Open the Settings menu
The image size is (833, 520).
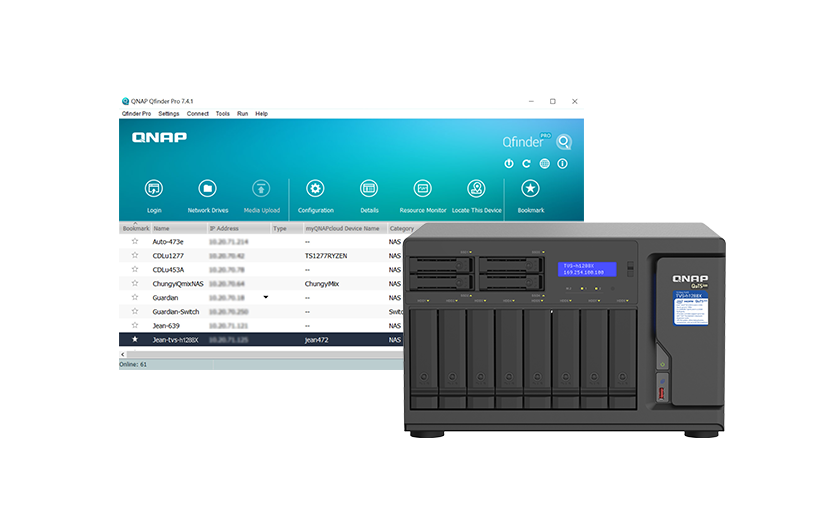click(x=168, y=114)
